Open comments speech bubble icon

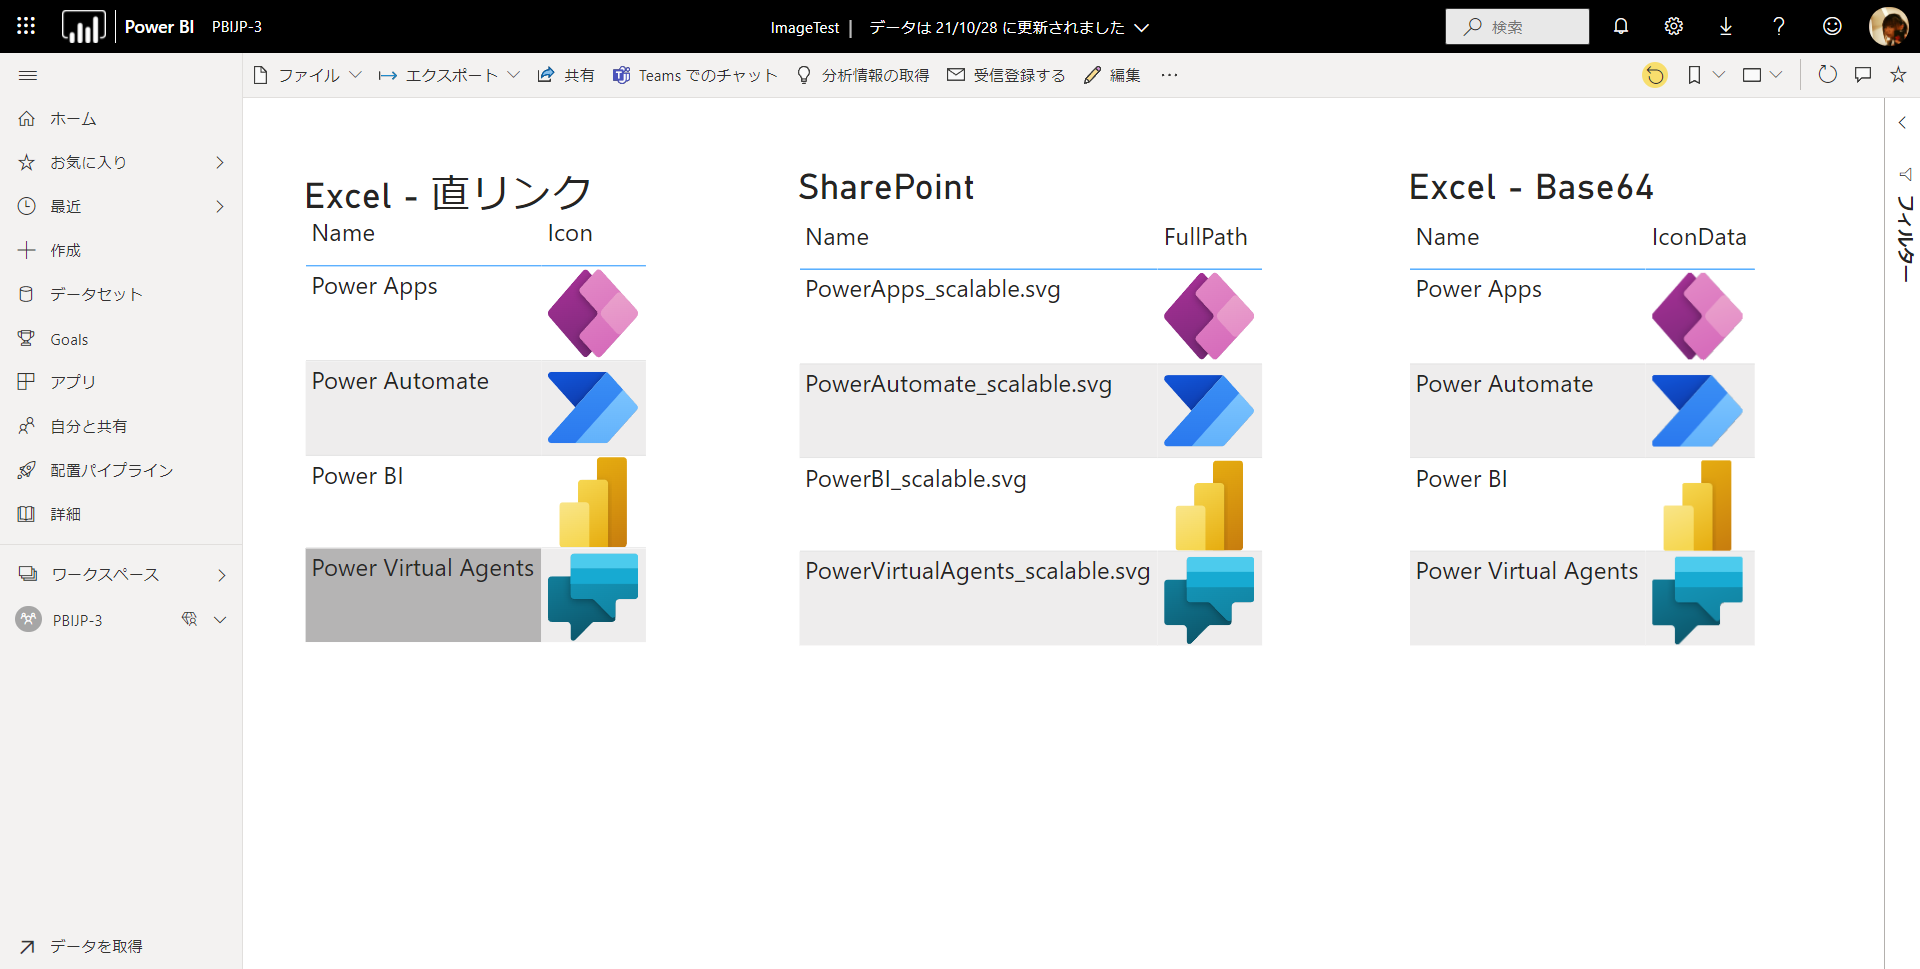(1863, 75)
